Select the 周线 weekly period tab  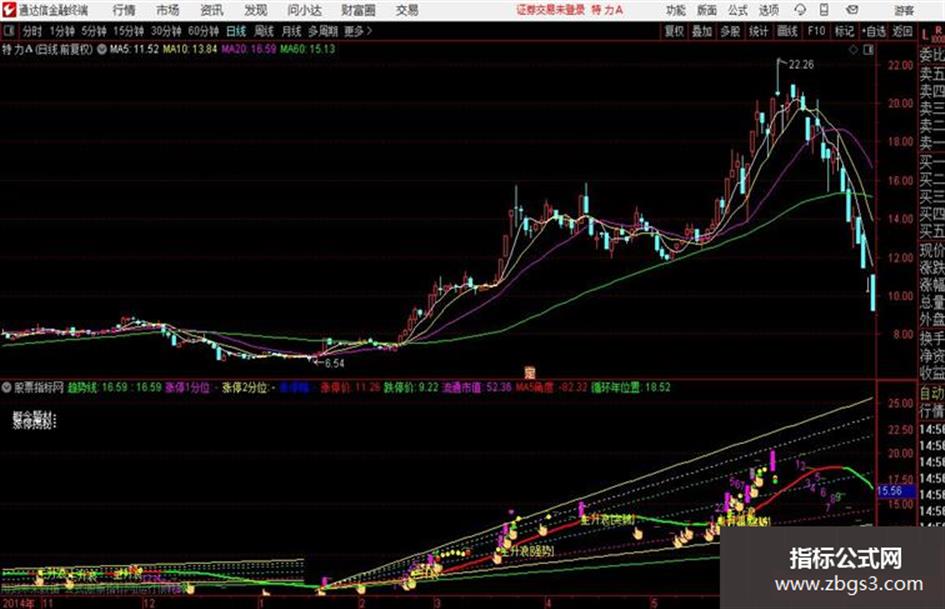263,31
